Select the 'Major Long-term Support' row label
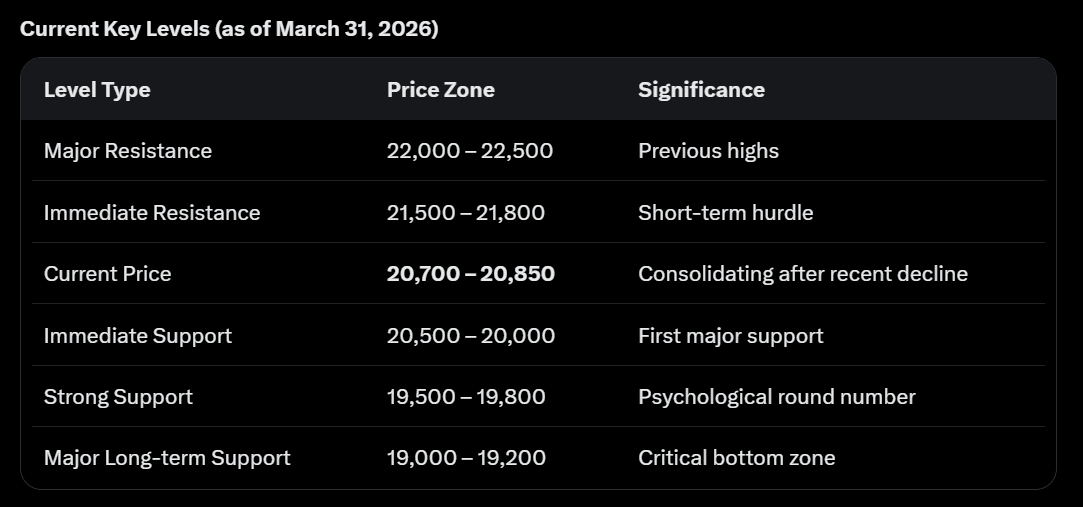Viewport: 1083px width, 507px height. 167,458
